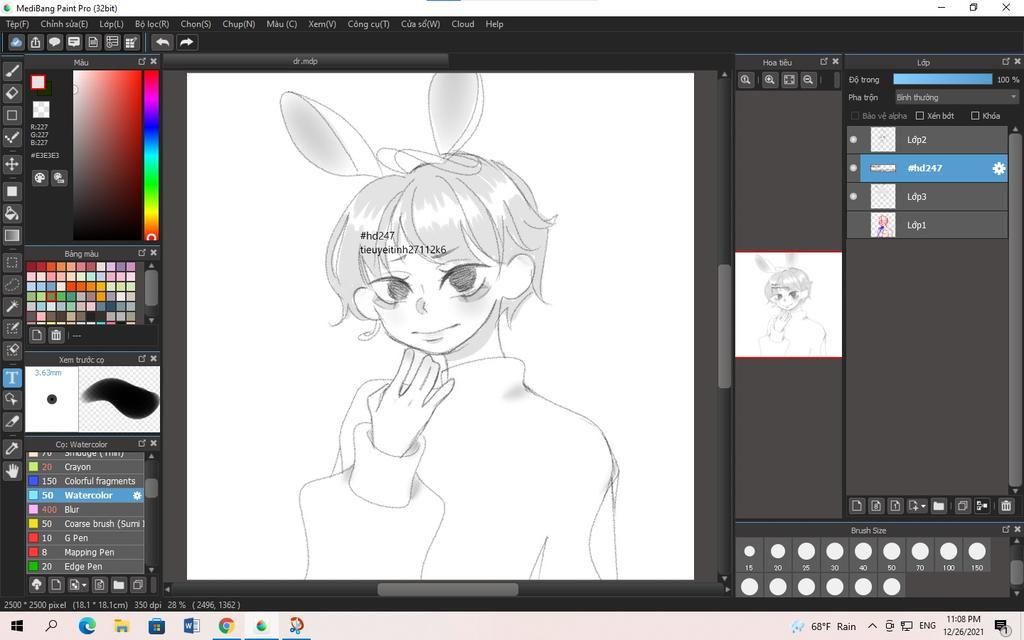
Task: Select the Text tool
Action: coord(12,377)
